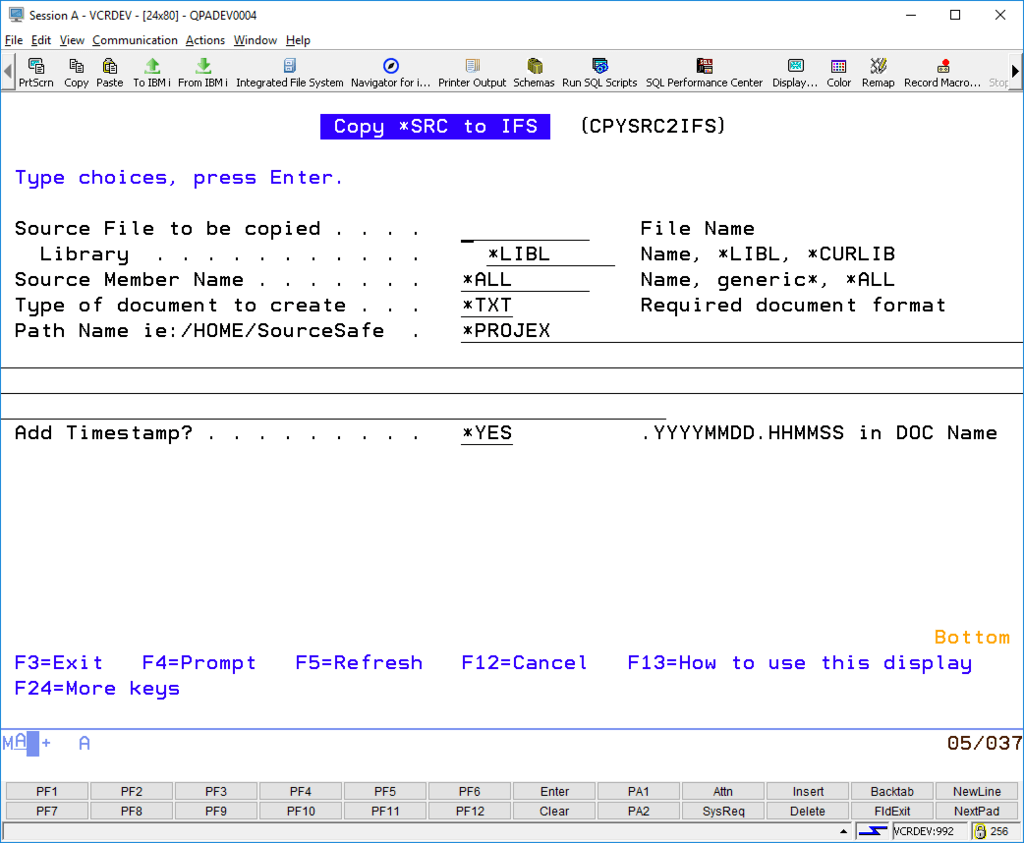Launch Run SQL Scripts
The width and height of the screenshot is (1024, 843).
pyautogui.click(x=599, y=72)
